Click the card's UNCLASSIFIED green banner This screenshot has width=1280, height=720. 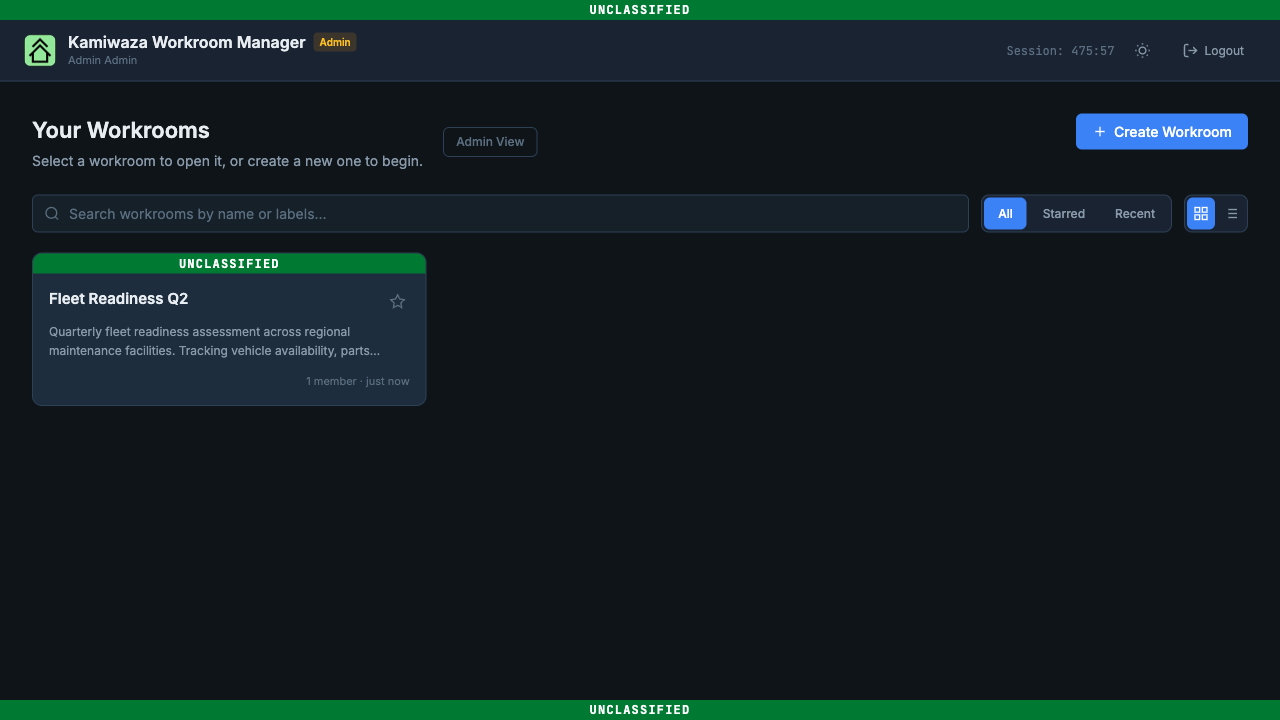click(229, 264)
